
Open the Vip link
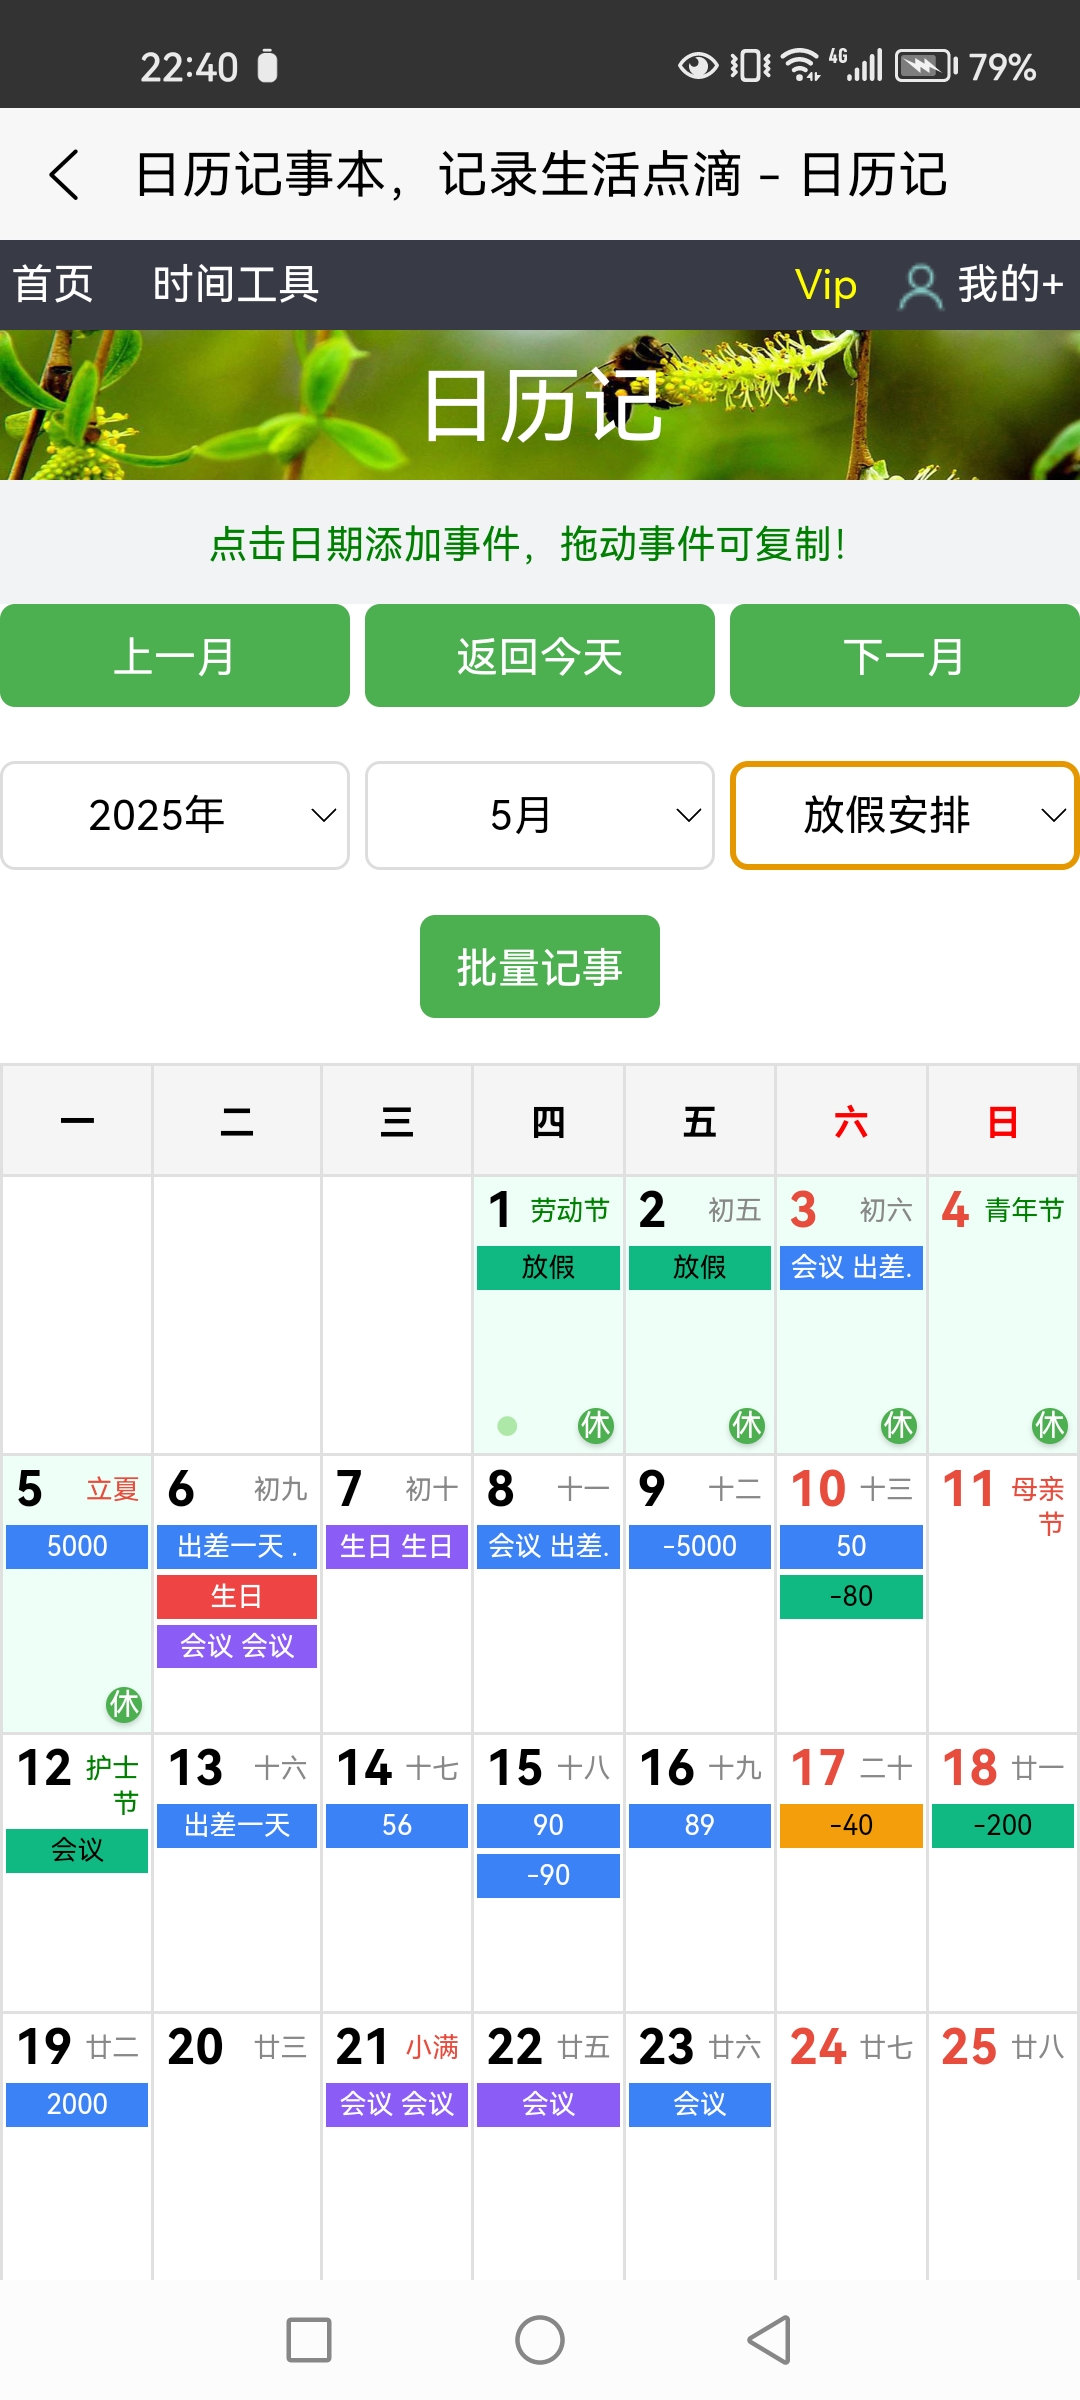pos(825,285)
